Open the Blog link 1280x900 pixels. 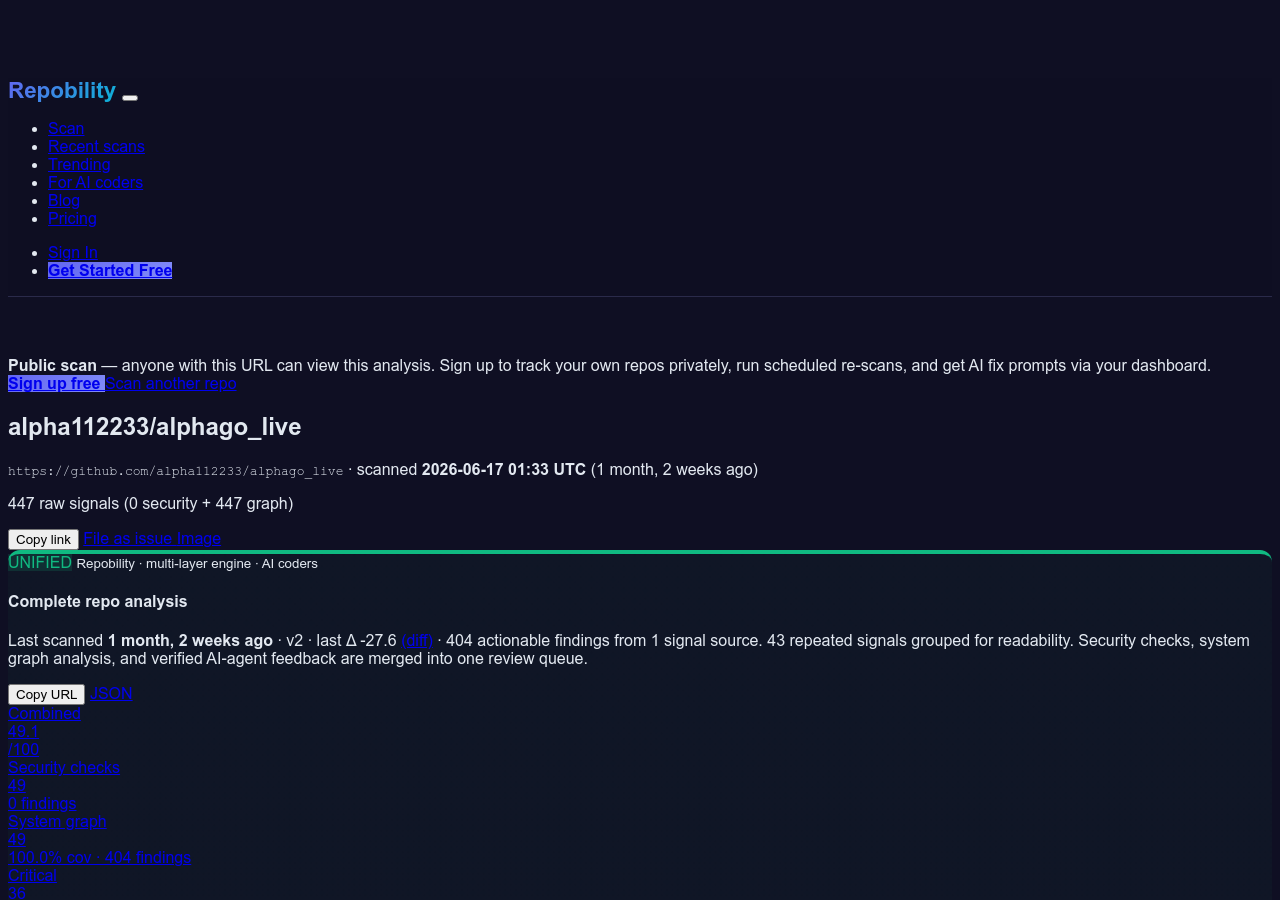(x=64, y=200)
